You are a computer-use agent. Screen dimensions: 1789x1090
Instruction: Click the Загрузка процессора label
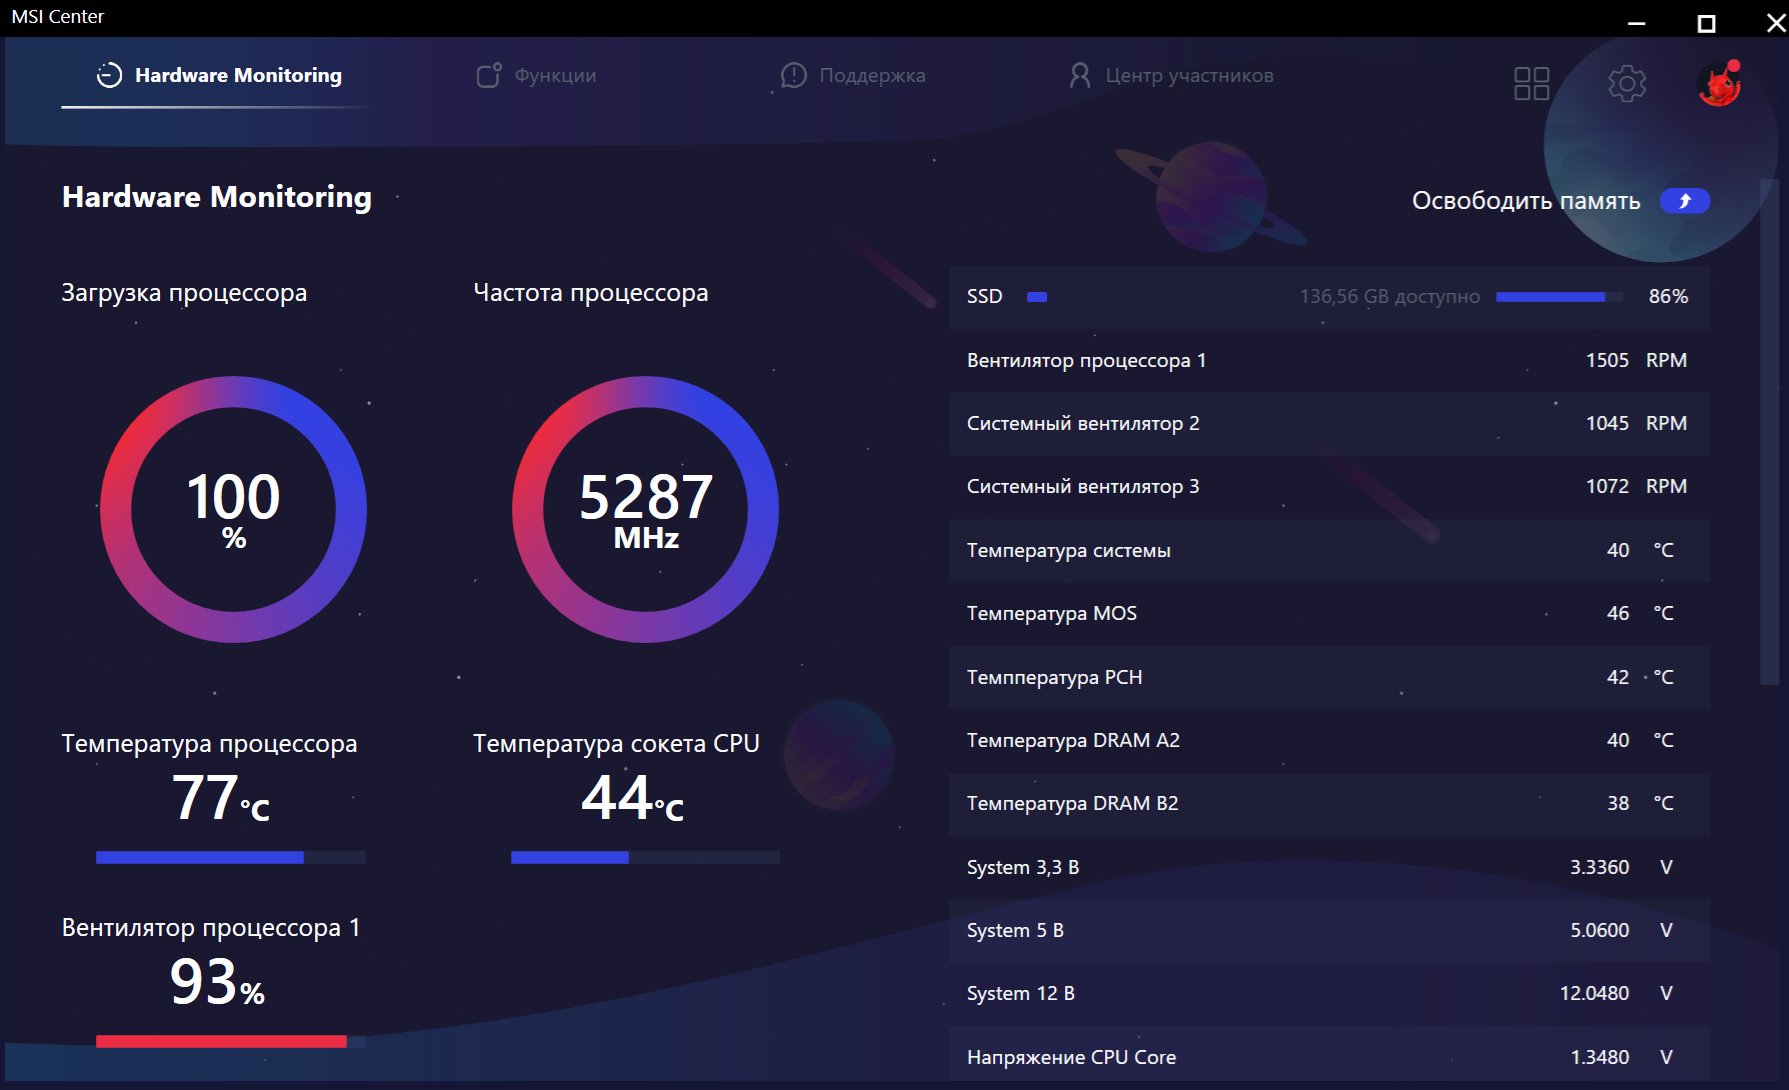(x=184, y=293)
